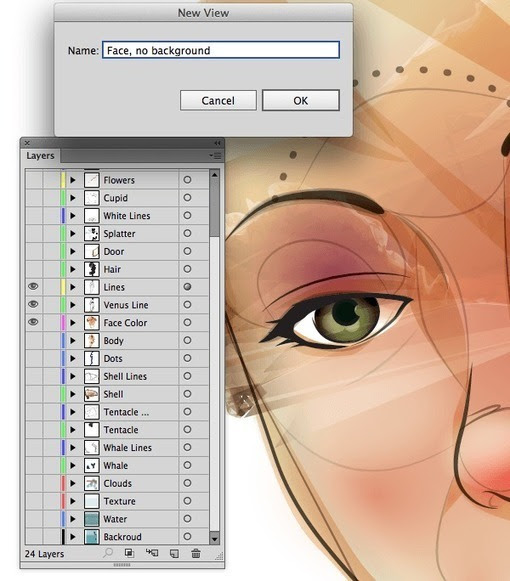The image size is (510, 581).
Task: Hide the Venus Line layer
Action: (x=33, y=304)
